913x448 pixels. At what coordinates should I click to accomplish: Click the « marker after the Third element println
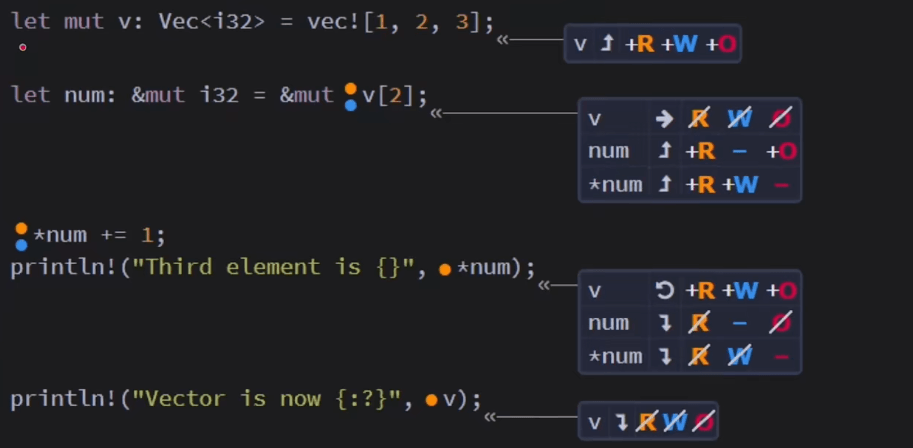tap(544, 285)
